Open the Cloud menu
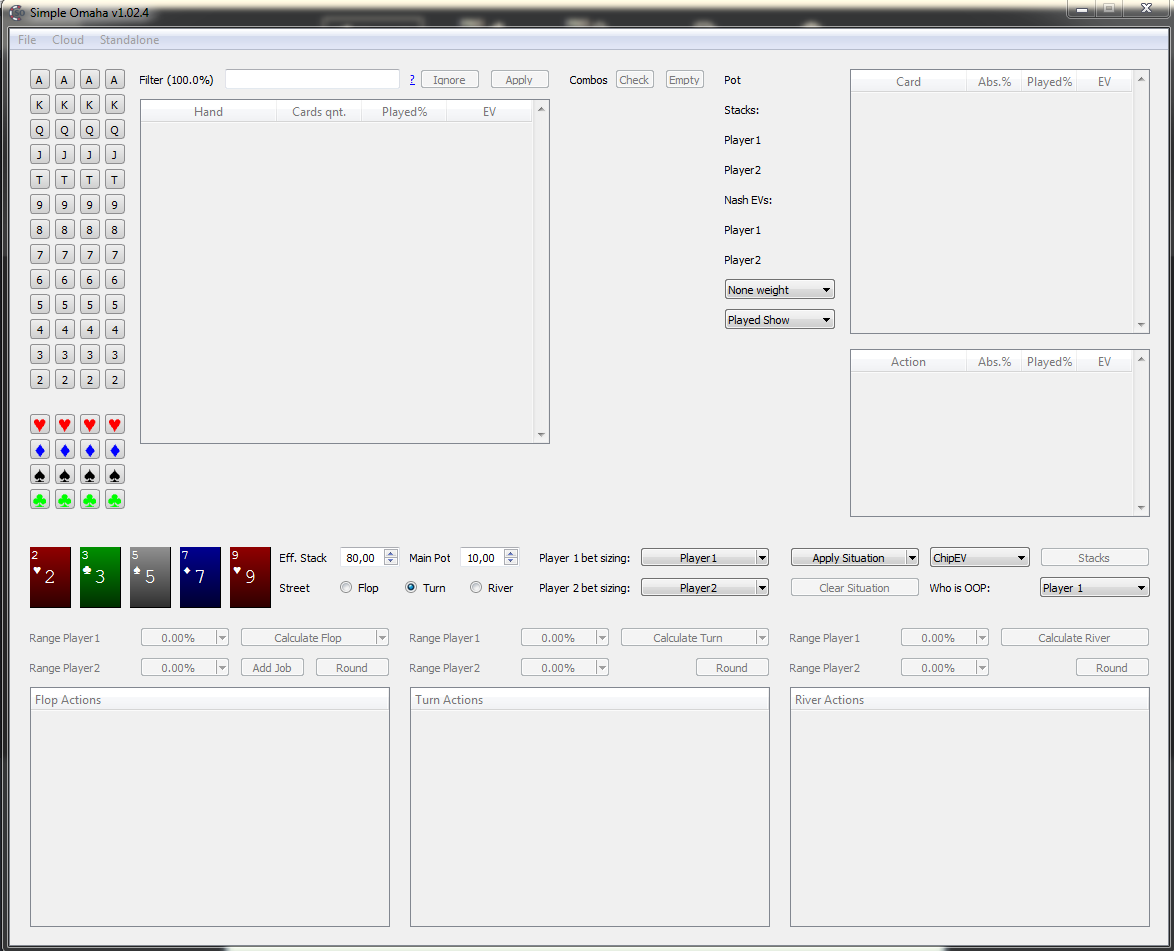 (x=68, y=40)
